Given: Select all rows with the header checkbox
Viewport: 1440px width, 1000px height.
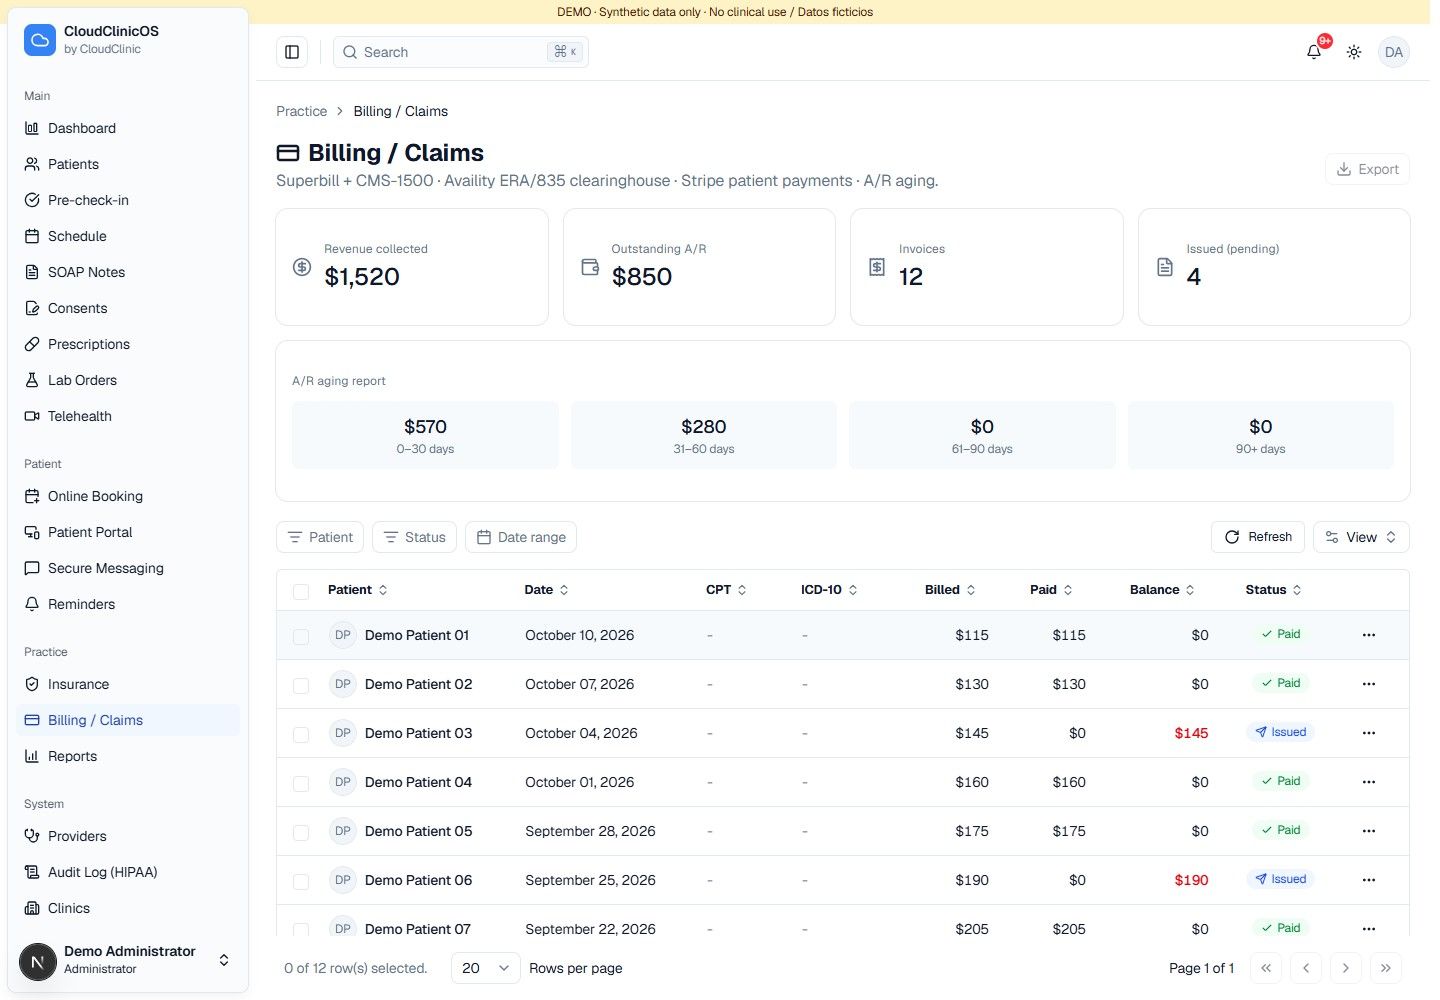Looking at the screenshot, I should pyautogui.click(x=301, y=591).
